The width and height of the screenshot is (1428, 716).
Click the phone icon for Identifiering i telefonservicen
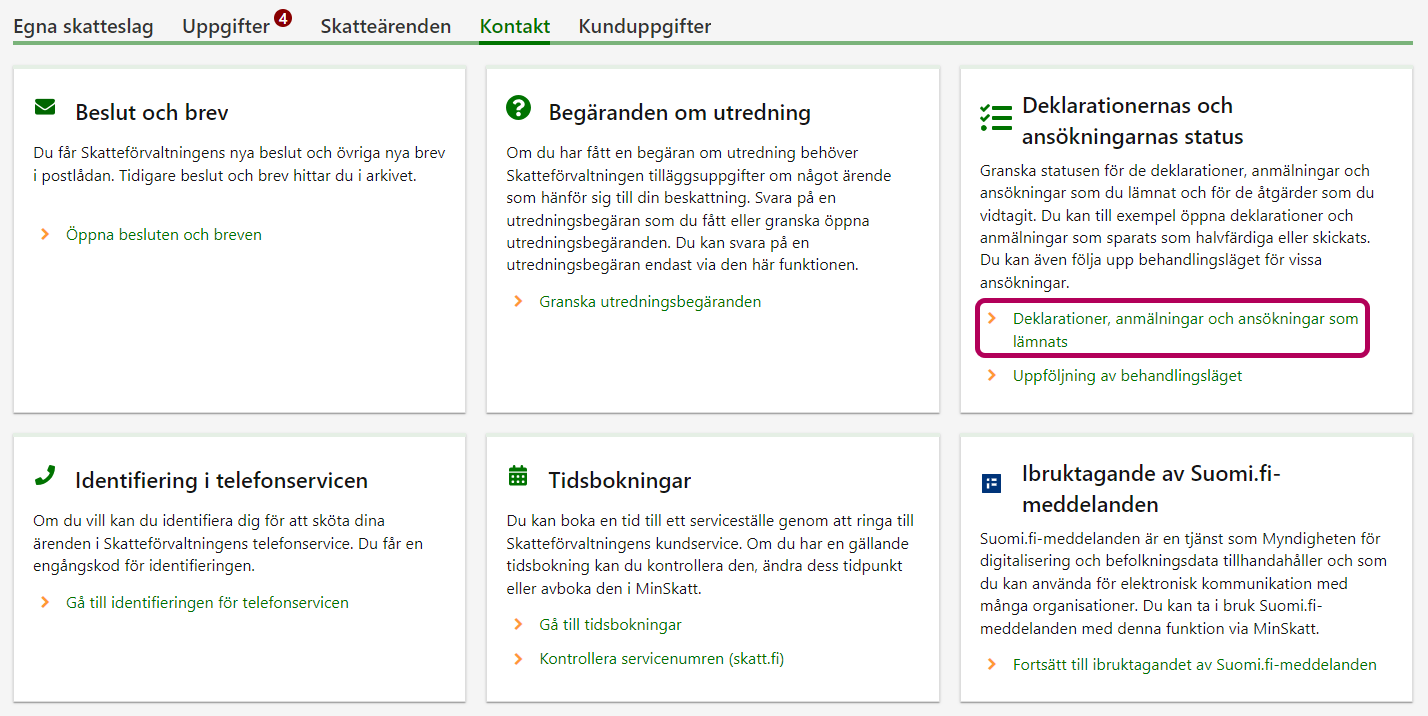pos(45,476)
